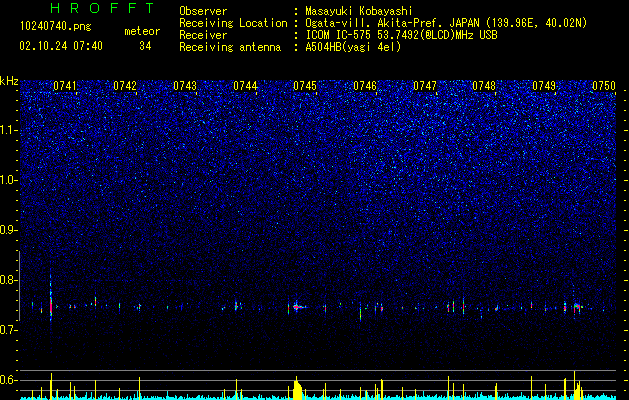Click the gray frequency range bar on left axis

click(19, 286)
